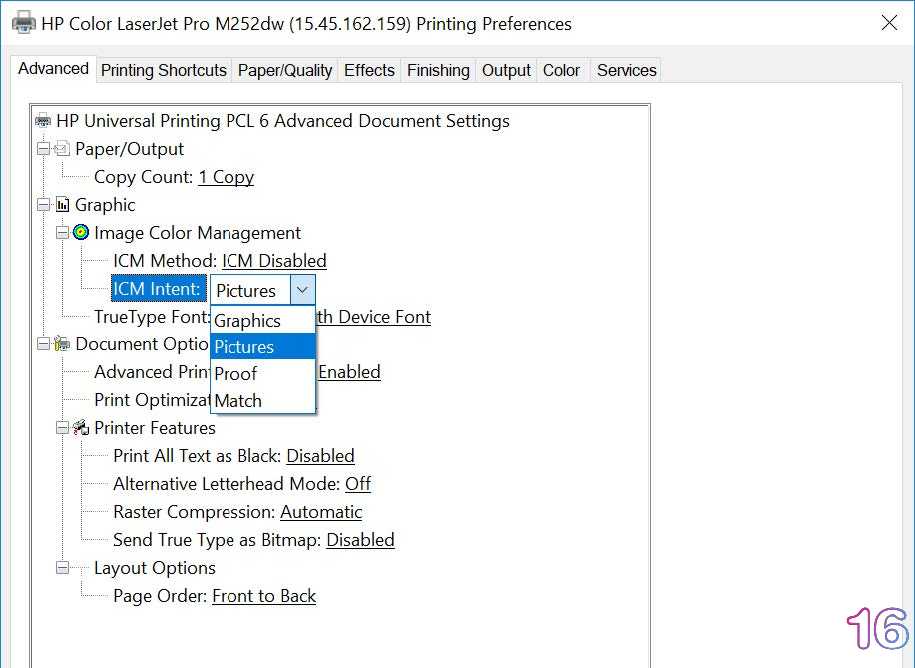This screenshot has width=915, height=668.
Task: Click the HP Universal Printing root node icon
Action: [x=43, y=121]
